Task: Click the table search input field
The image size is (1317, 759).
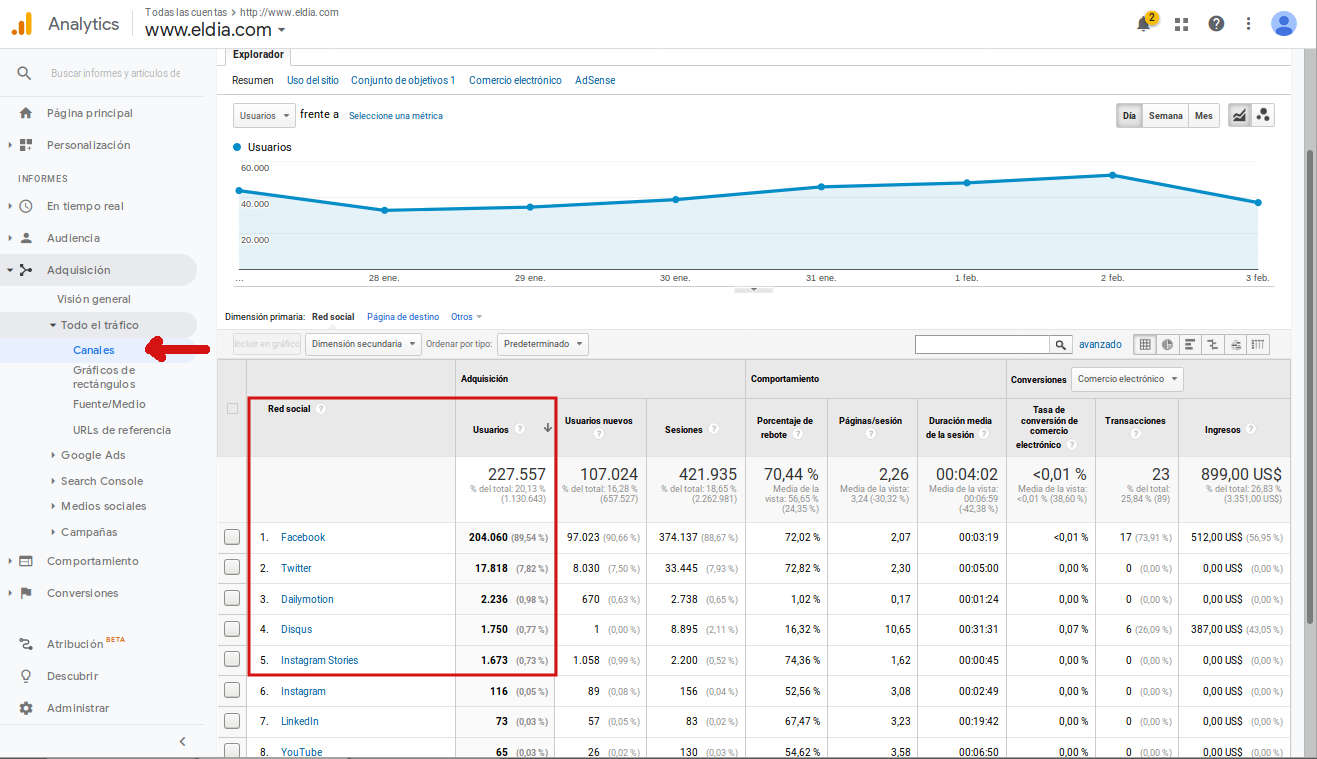Action: coord(981,344)
